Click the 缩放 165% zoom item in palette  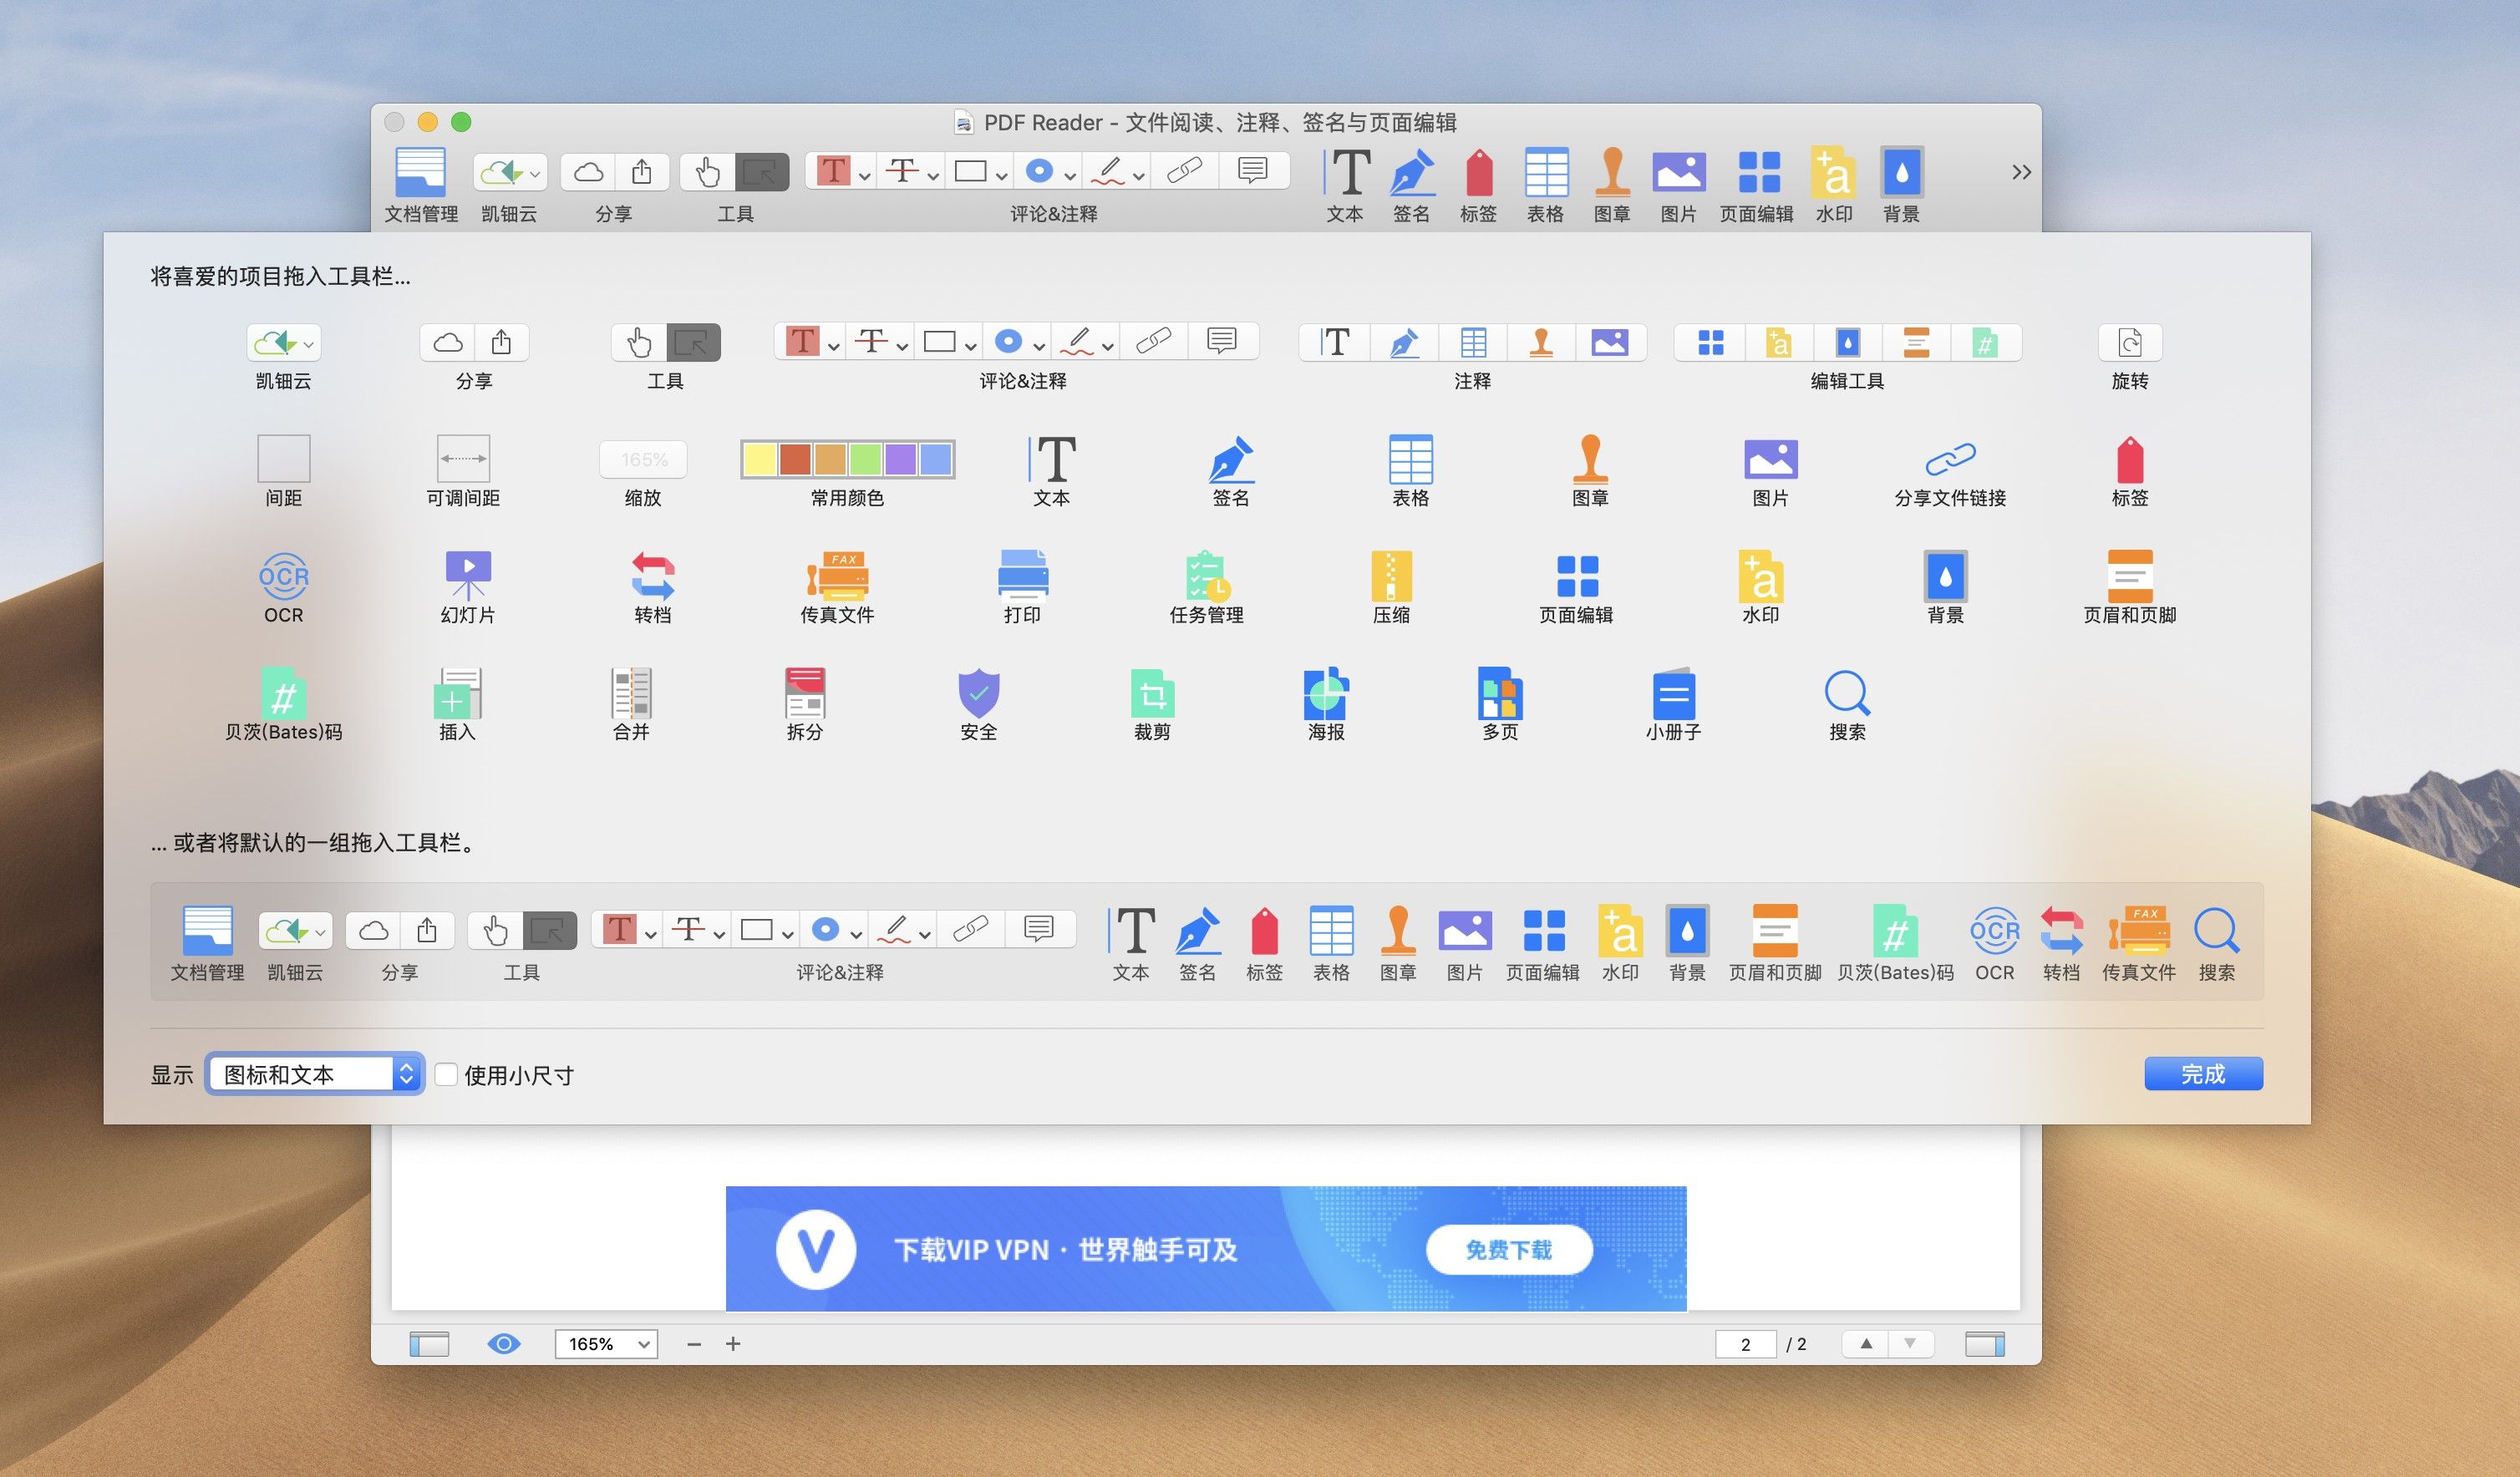[643, 459]
